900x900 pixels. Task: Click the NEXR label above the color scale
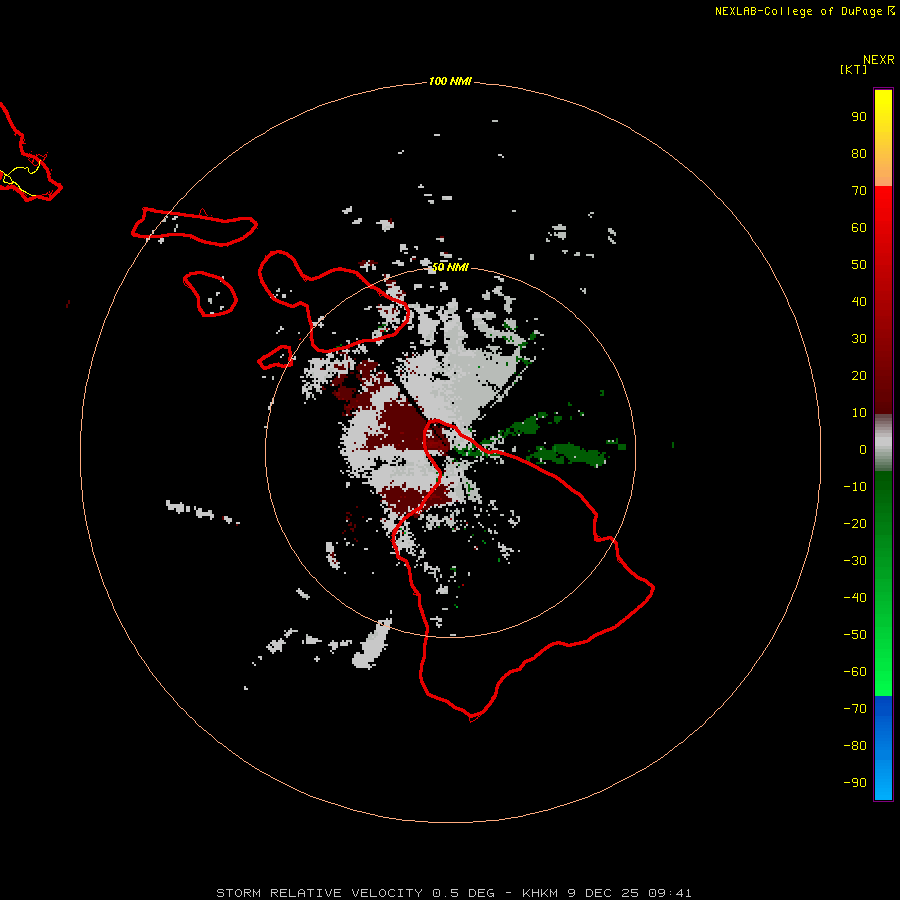click(x=879, y=60)
